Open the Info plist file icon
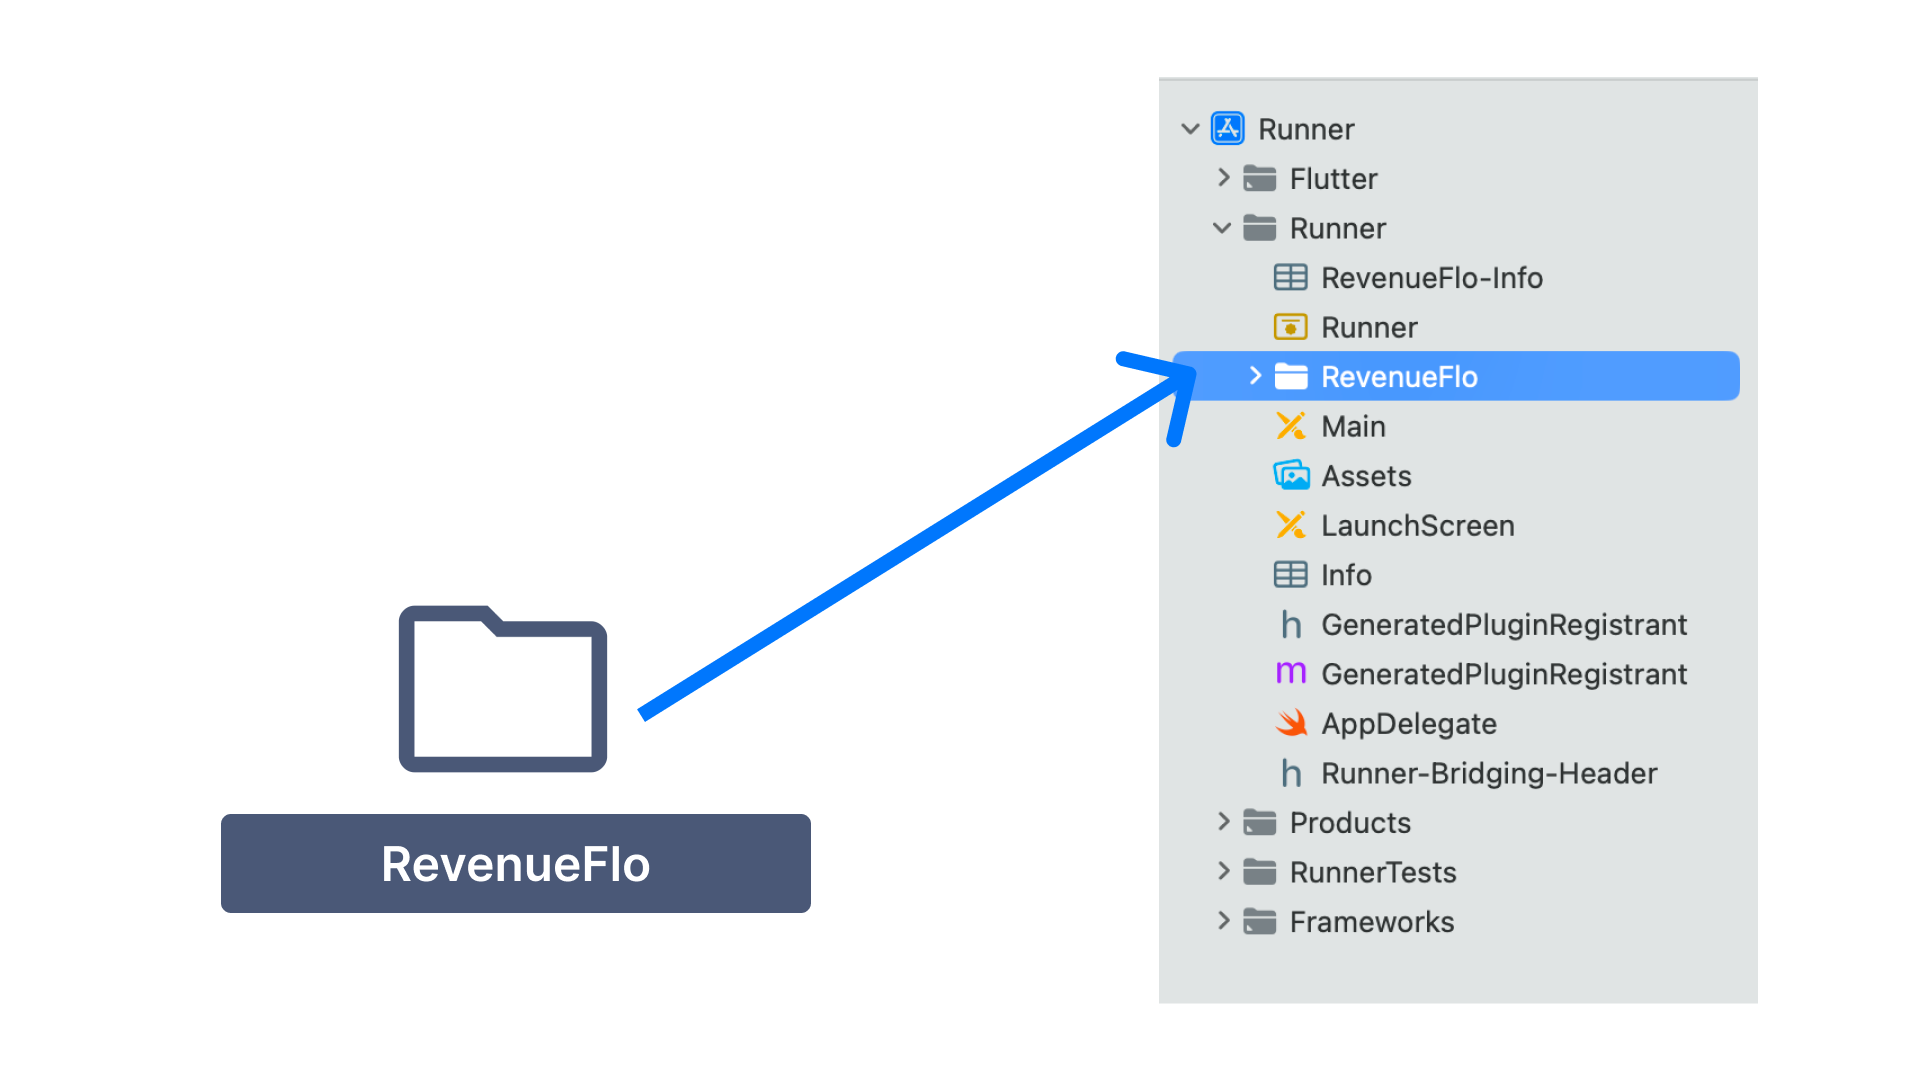 [x=1291, y=574]
